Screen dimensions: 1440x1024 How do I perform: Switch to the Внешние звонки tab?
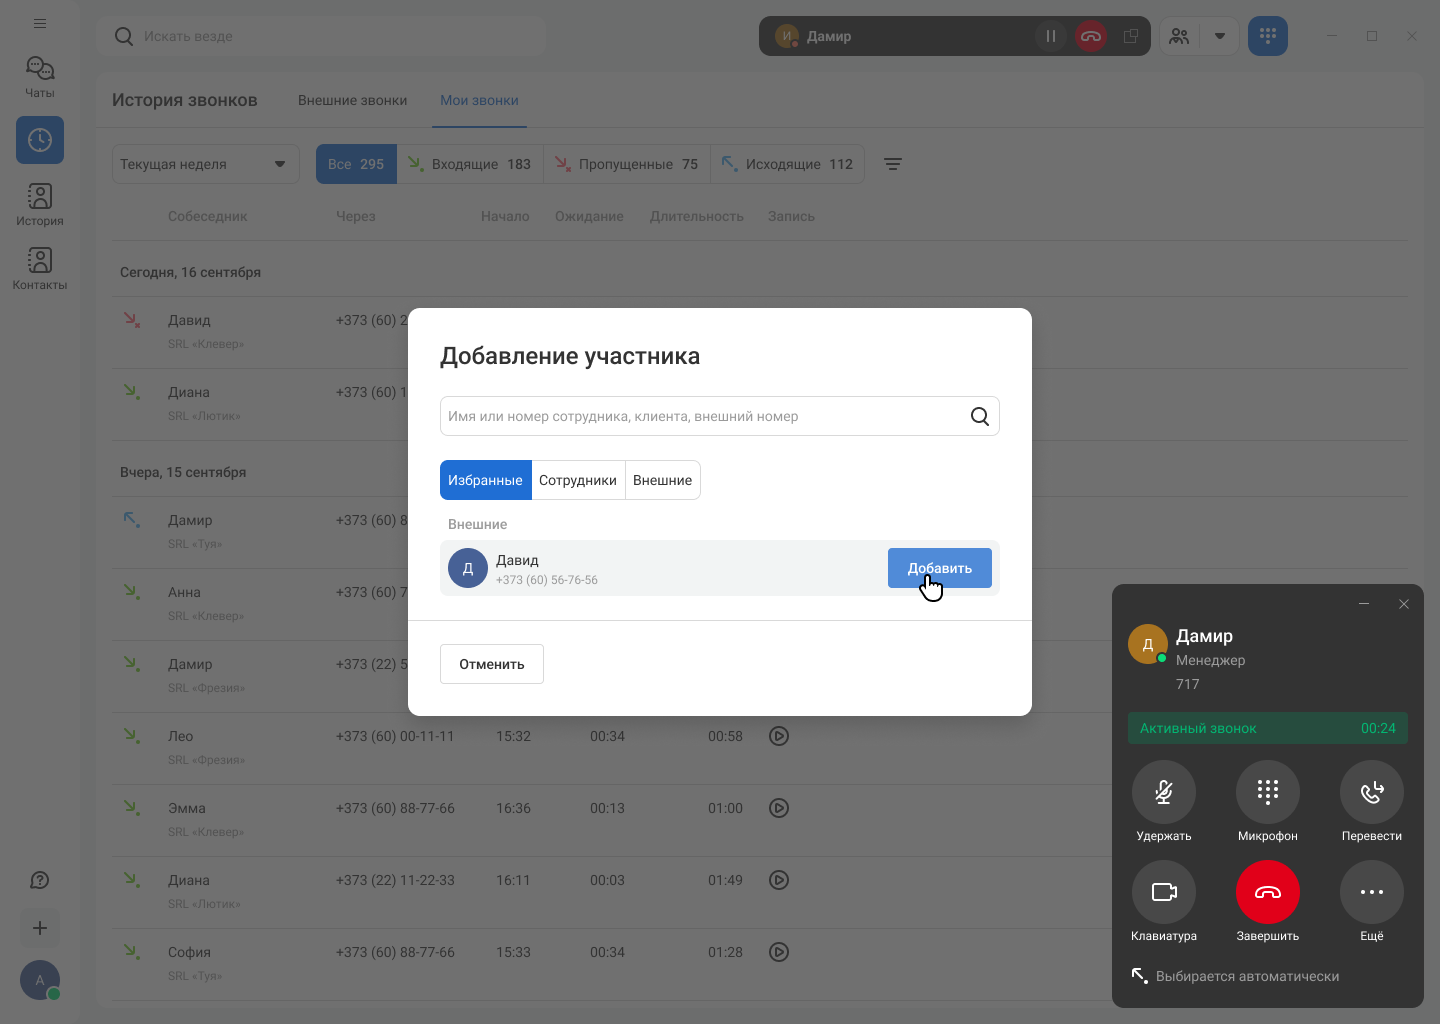[x=352, y=100]
